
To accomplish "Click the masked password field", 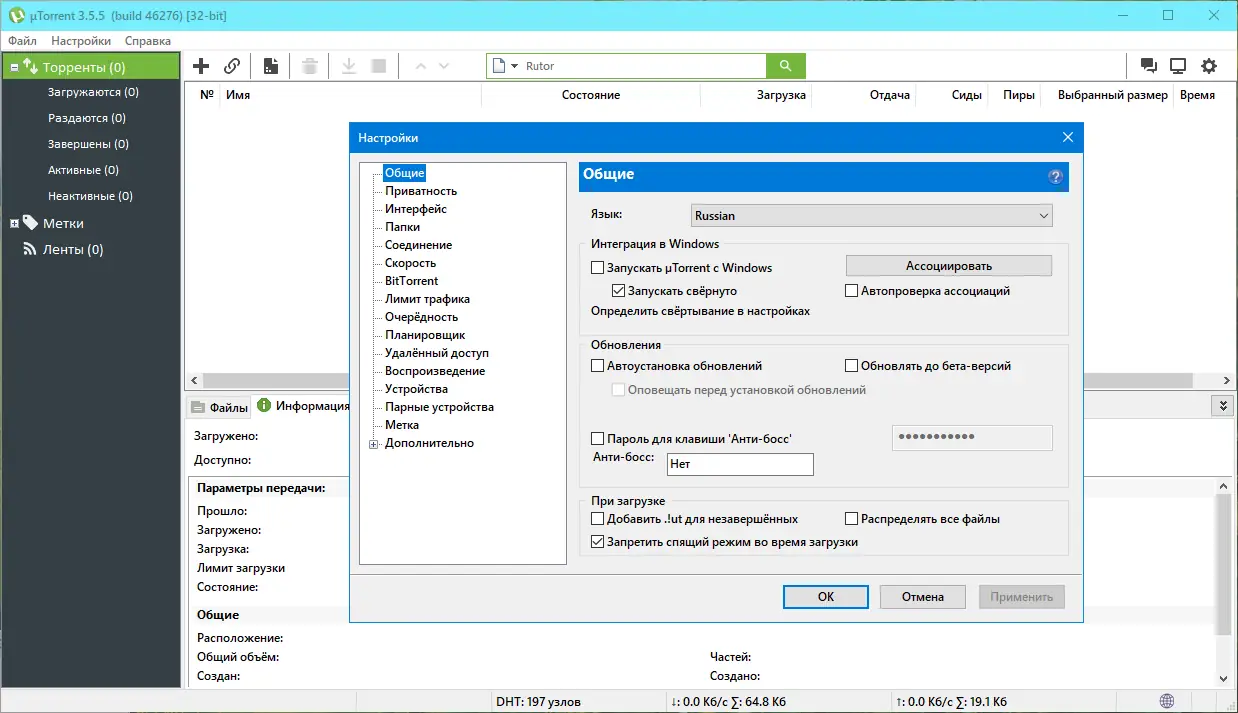I will tap(971, 438).
